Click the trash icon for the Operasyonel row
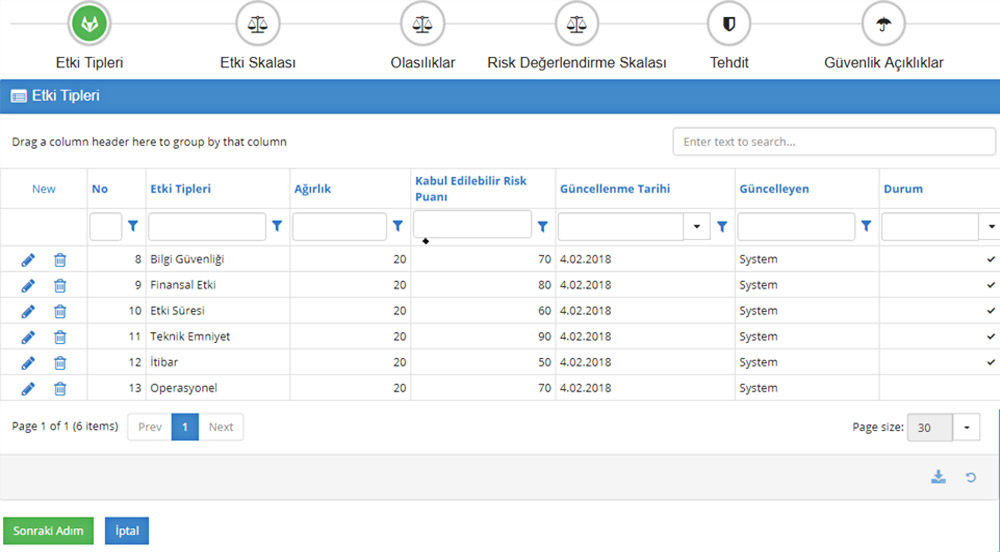Image resolution: width=1000 pixels, height=552 pixels. (x=60, y=389)
